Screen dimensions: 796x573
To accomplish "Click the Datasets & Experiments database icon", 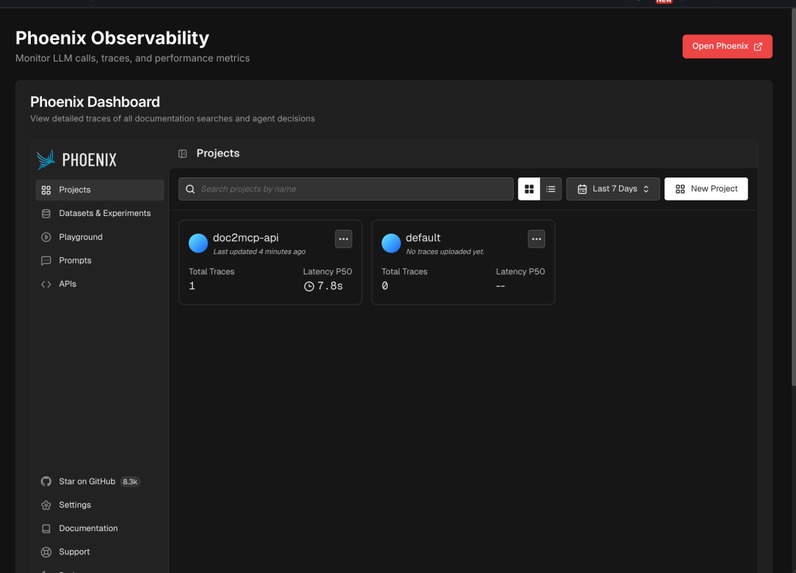I will tap(46, 213).
